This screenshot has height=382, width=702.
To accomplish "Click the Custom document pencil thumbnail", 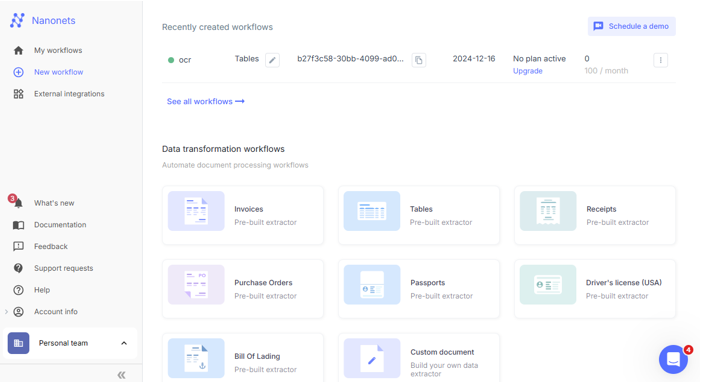I will coord(372,358).
